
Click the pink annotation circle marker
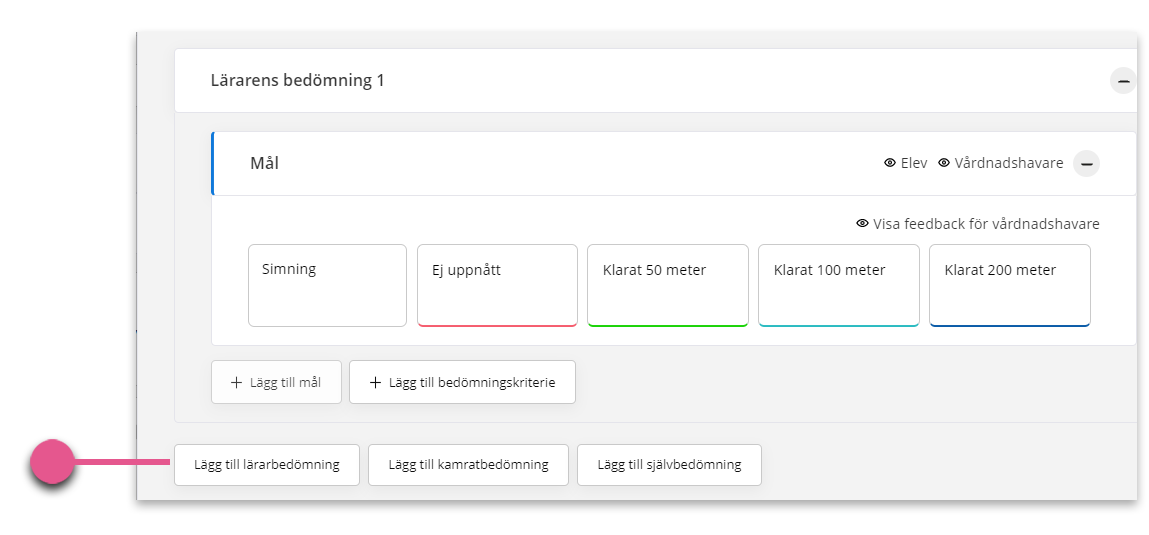pos(53,462)
